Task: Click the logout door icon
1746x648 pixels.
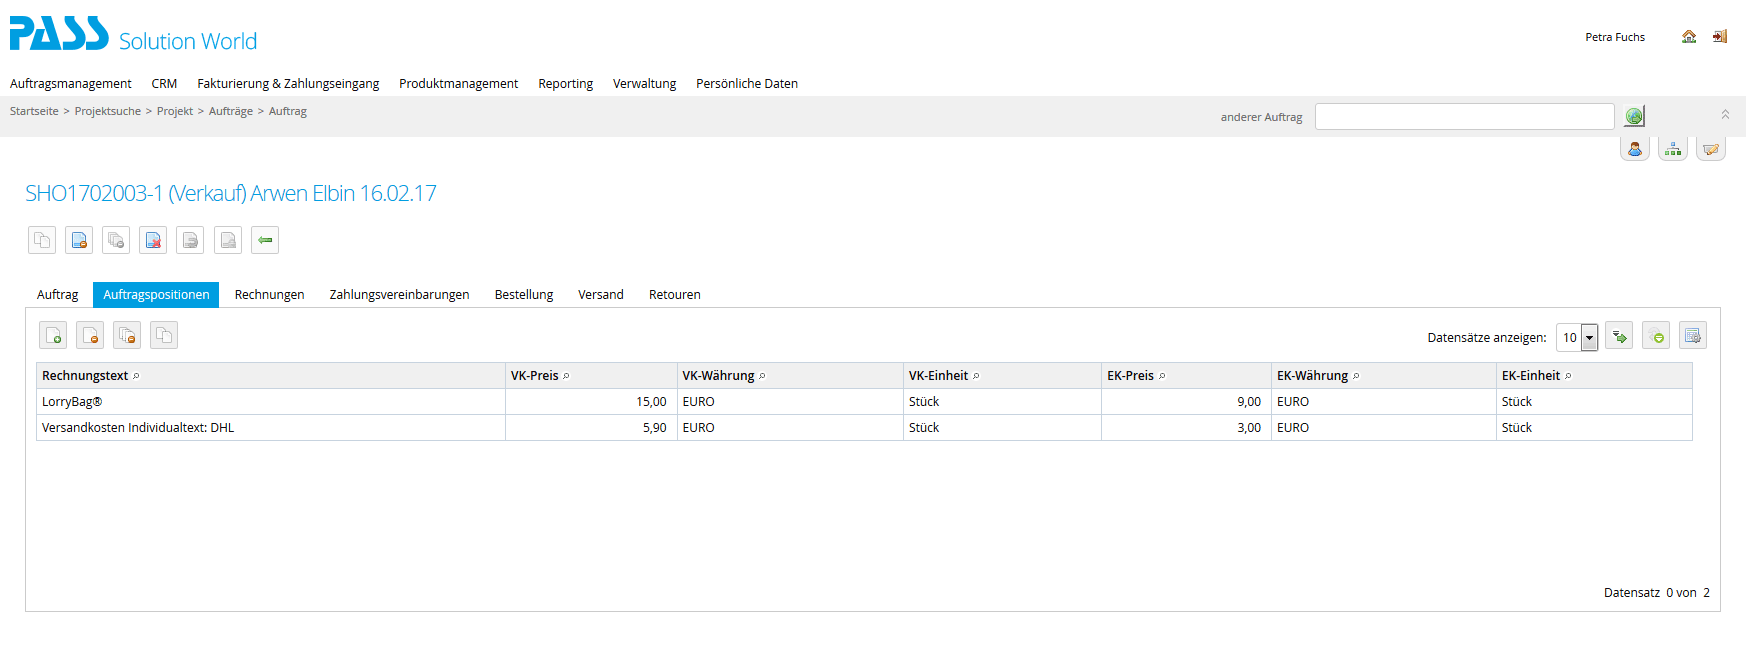Action: point(1719,37)
